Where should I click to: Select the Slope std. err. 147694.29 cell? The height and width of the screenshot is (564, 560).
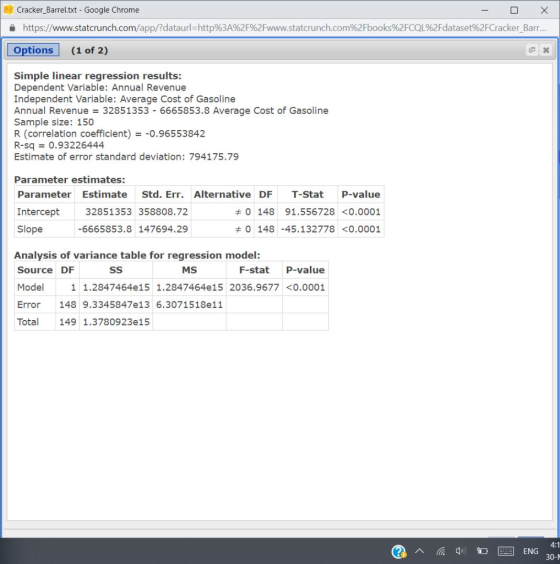tap(163, 229)
